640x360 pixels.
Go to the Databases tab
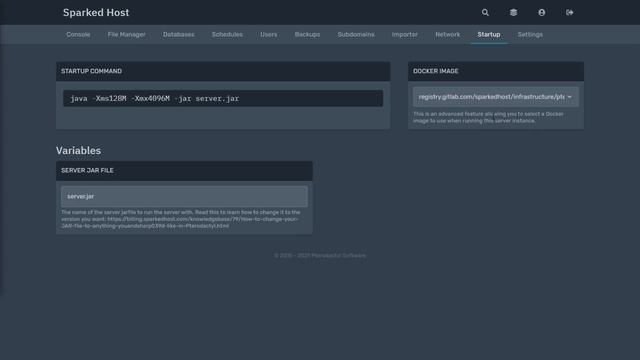click(179, 35)
